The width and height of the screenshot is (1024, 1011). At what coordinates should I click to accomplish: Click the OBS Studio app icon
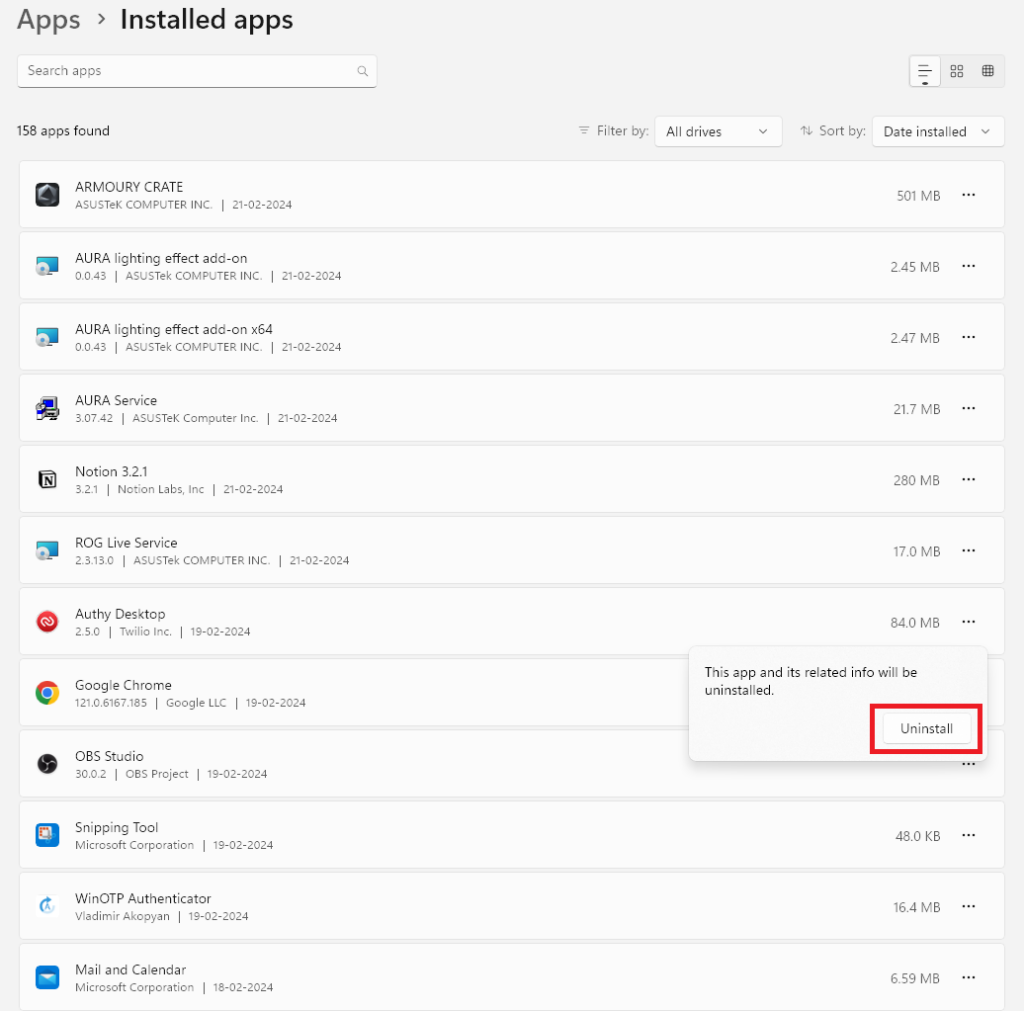(x=47, y=763)
